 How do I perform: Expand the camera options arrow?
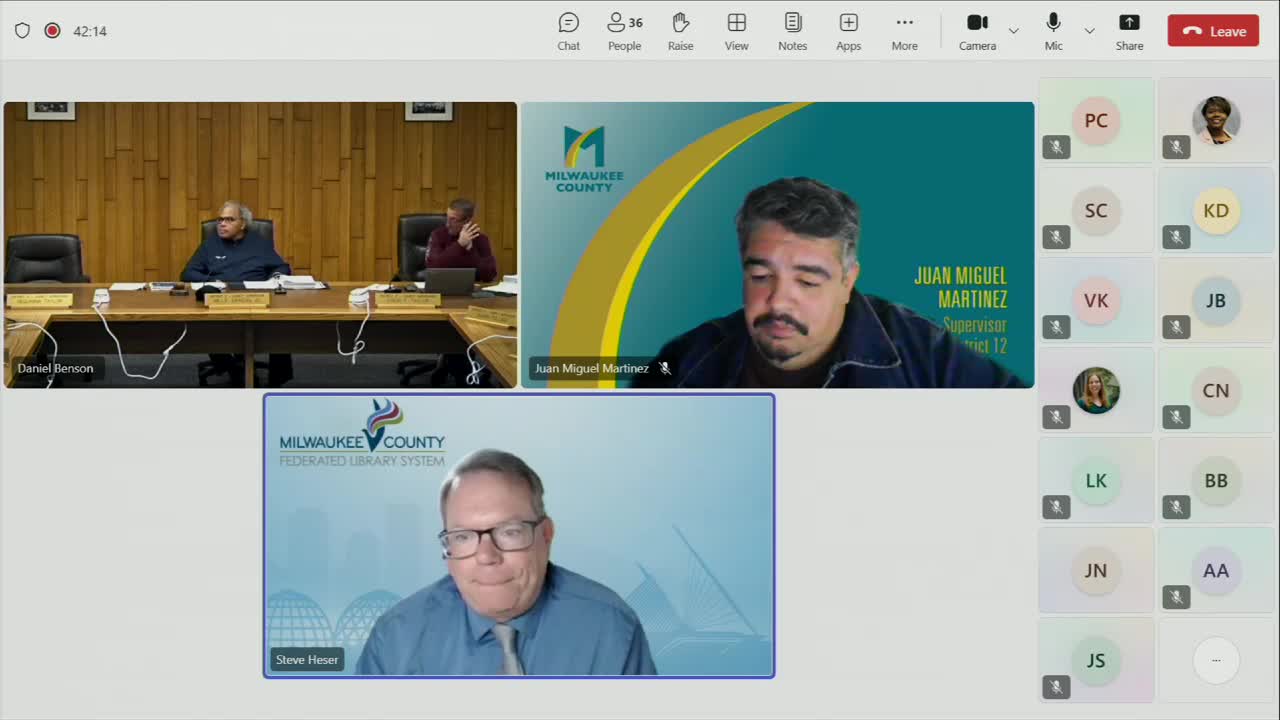click(x=1014, y=31)
